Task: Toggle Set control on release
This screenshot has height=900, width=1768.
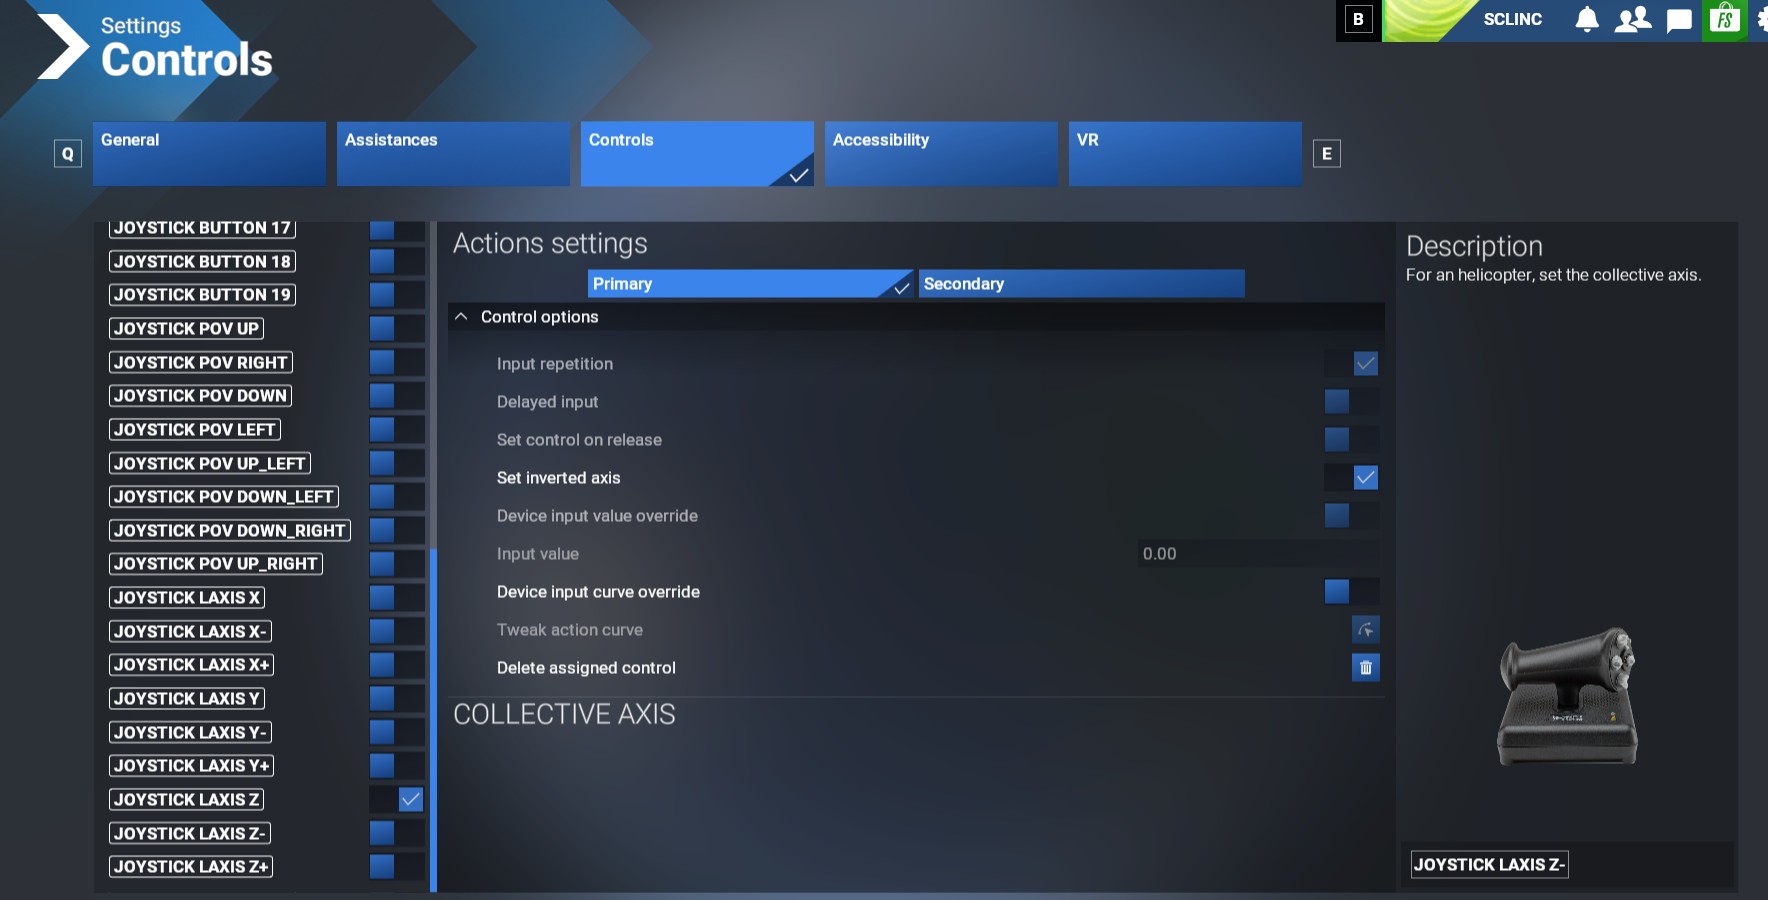Action: (1352, 440)
